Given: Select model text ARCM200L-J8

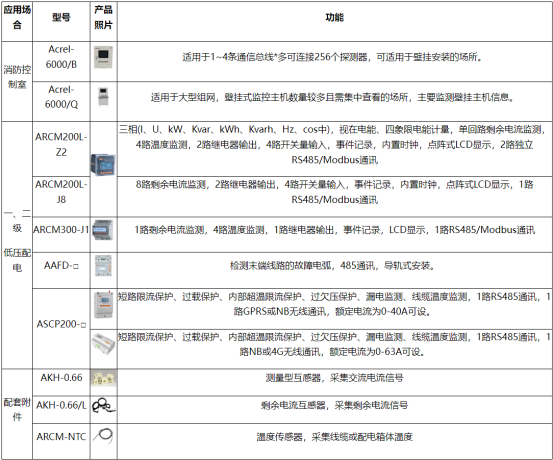Looking at the screenshot, I should [x=61, y=192].
